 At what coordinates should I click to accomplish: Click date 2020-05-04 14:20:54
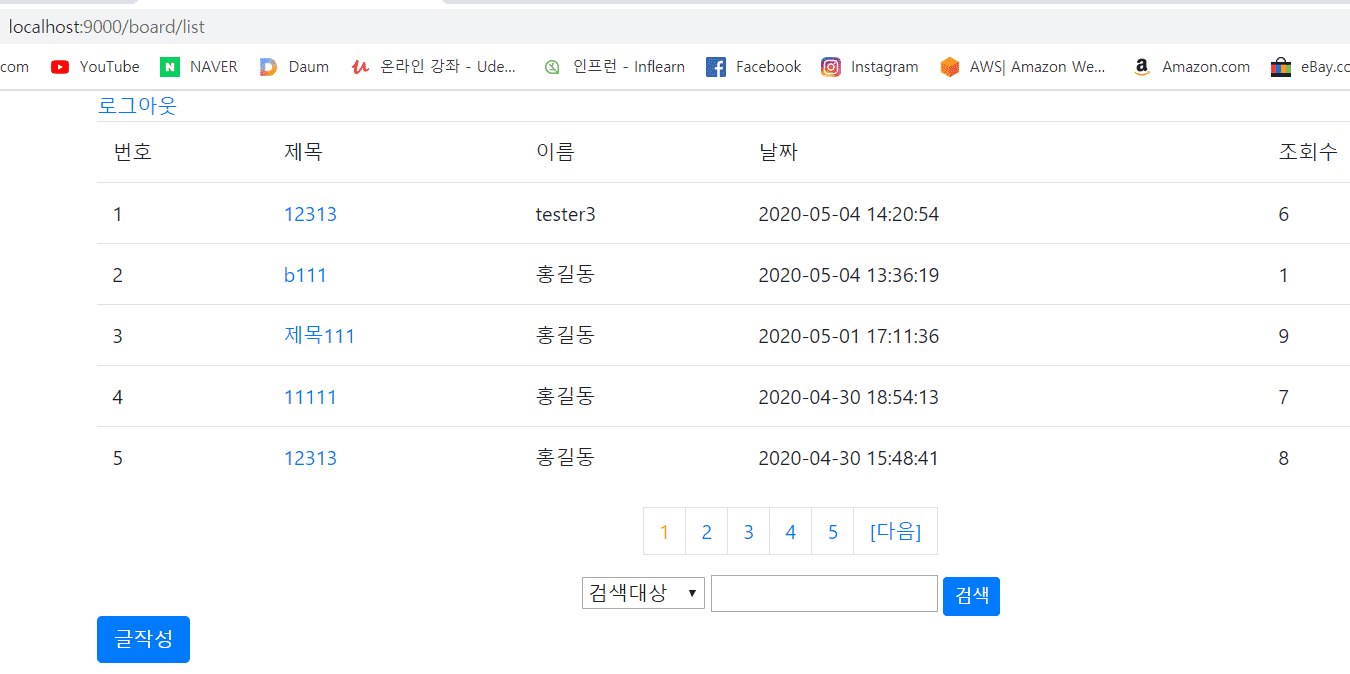(849, 214)
